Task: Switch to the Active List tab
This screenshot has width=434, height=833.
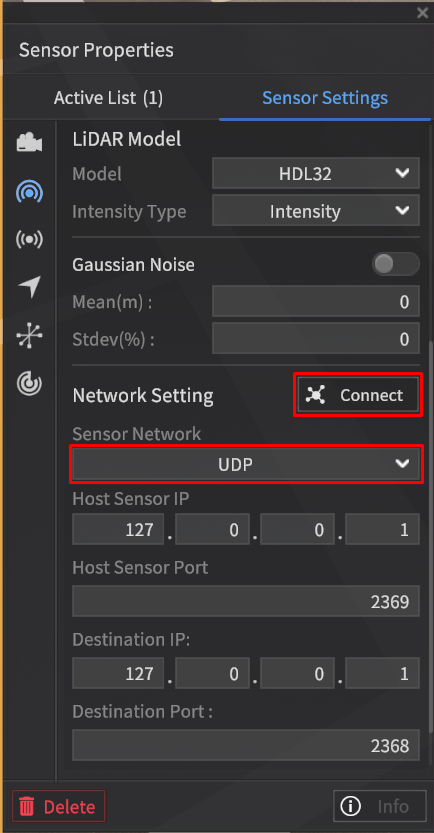Action: (x=108, y=98)
